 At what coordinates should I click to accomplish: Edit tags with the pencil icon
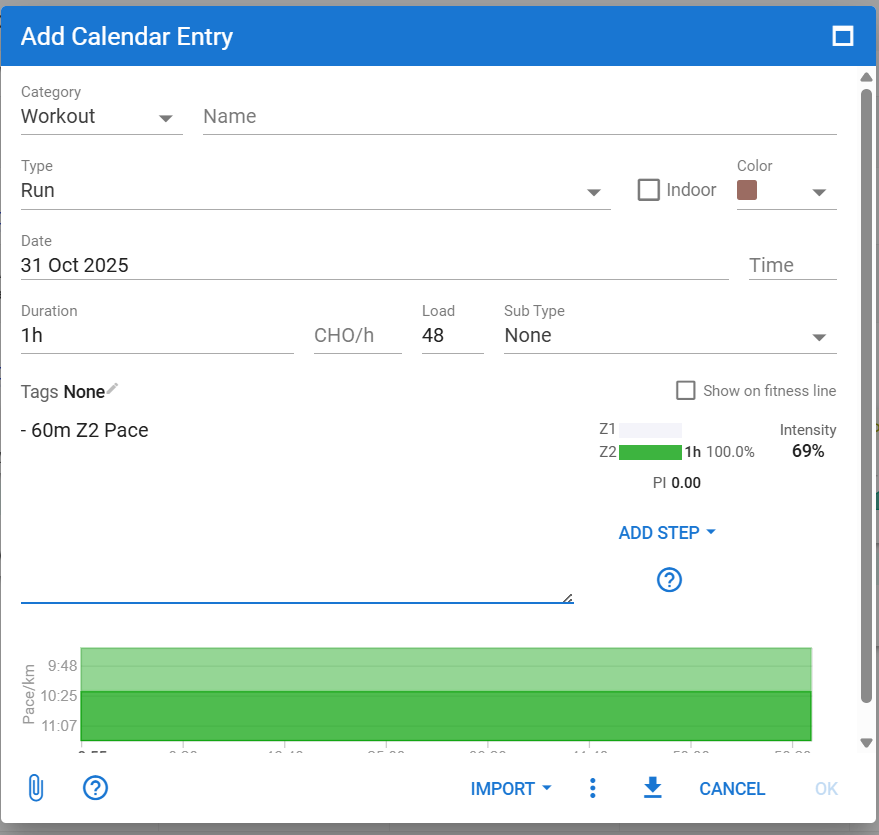point(113,389)
